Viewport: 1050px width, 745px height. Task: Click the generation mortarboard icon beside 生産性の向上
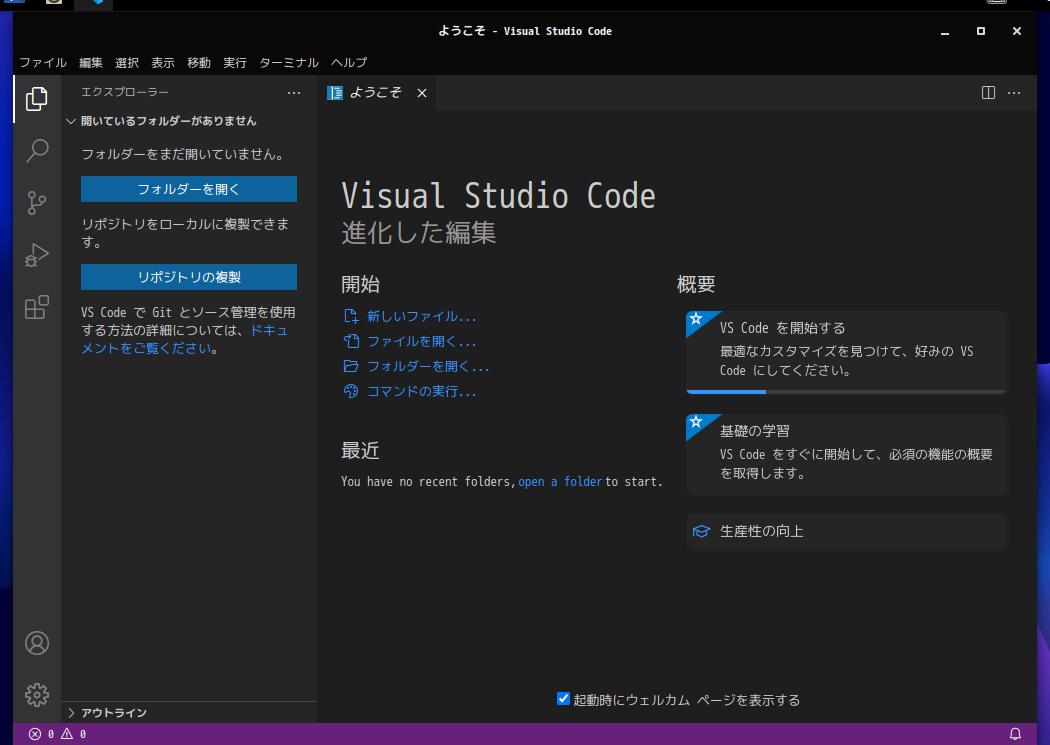[x=701, y=531]
